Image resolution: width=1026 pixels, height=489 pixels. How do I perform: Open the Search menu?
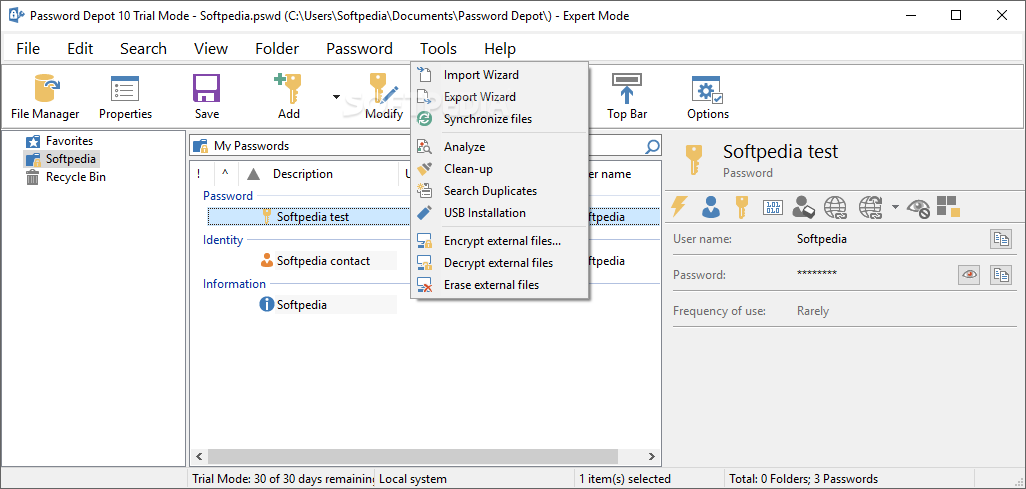coord(143,48)
